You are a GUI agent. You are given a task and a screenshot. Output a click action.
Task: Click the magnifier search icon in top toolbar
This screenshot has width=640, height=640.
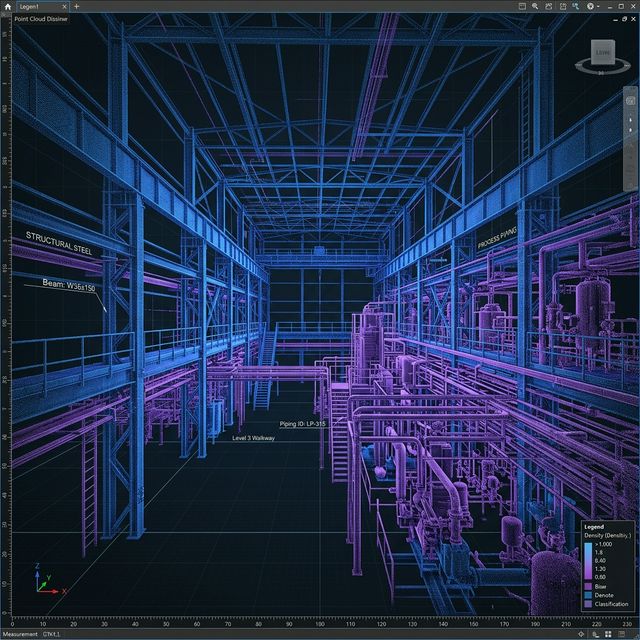[x=535, y=6]
